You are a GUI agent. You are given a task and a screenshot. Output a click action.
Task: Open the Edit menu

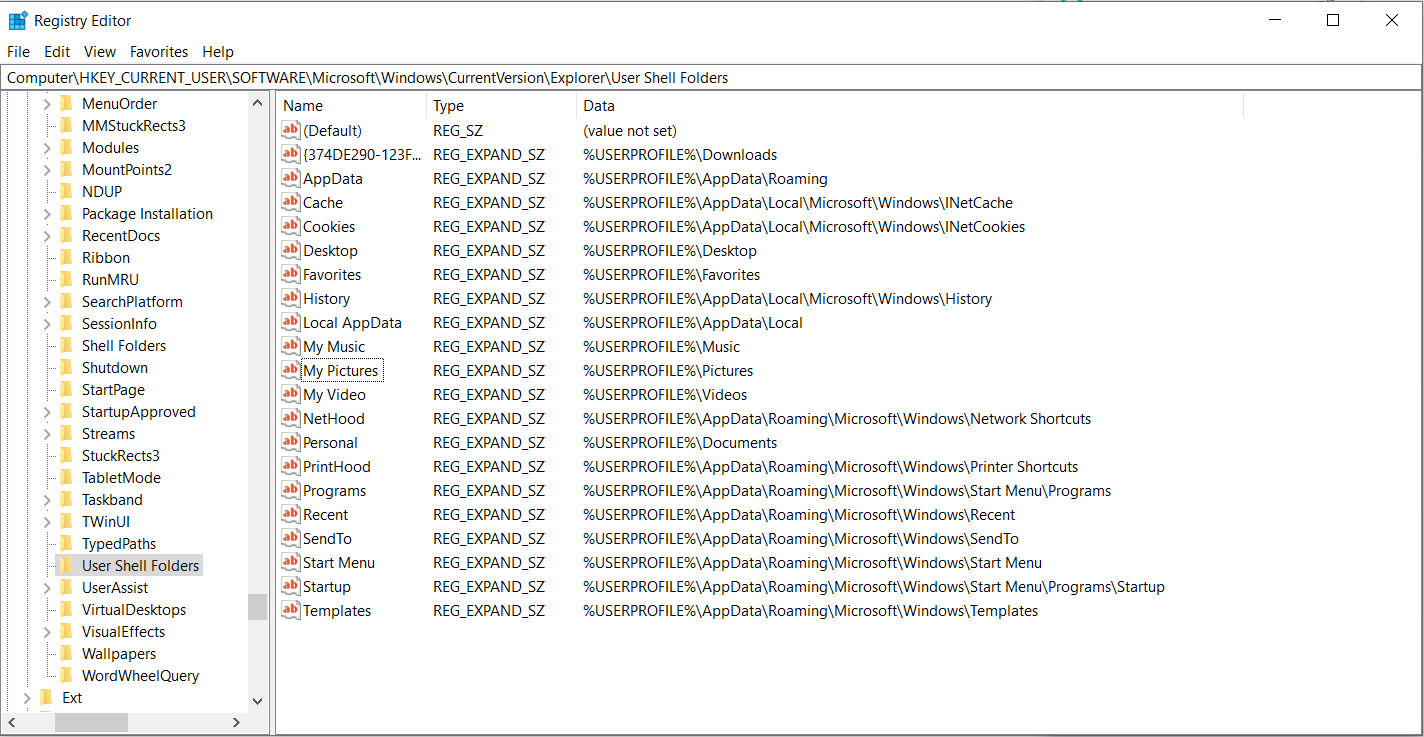(x=57, y=52)
